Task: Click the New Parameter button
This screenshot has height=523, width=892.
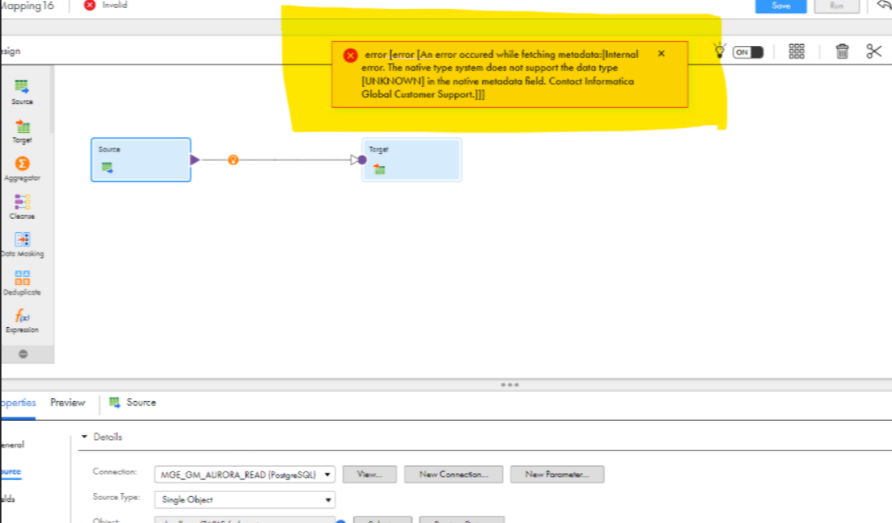Action: 557,474
